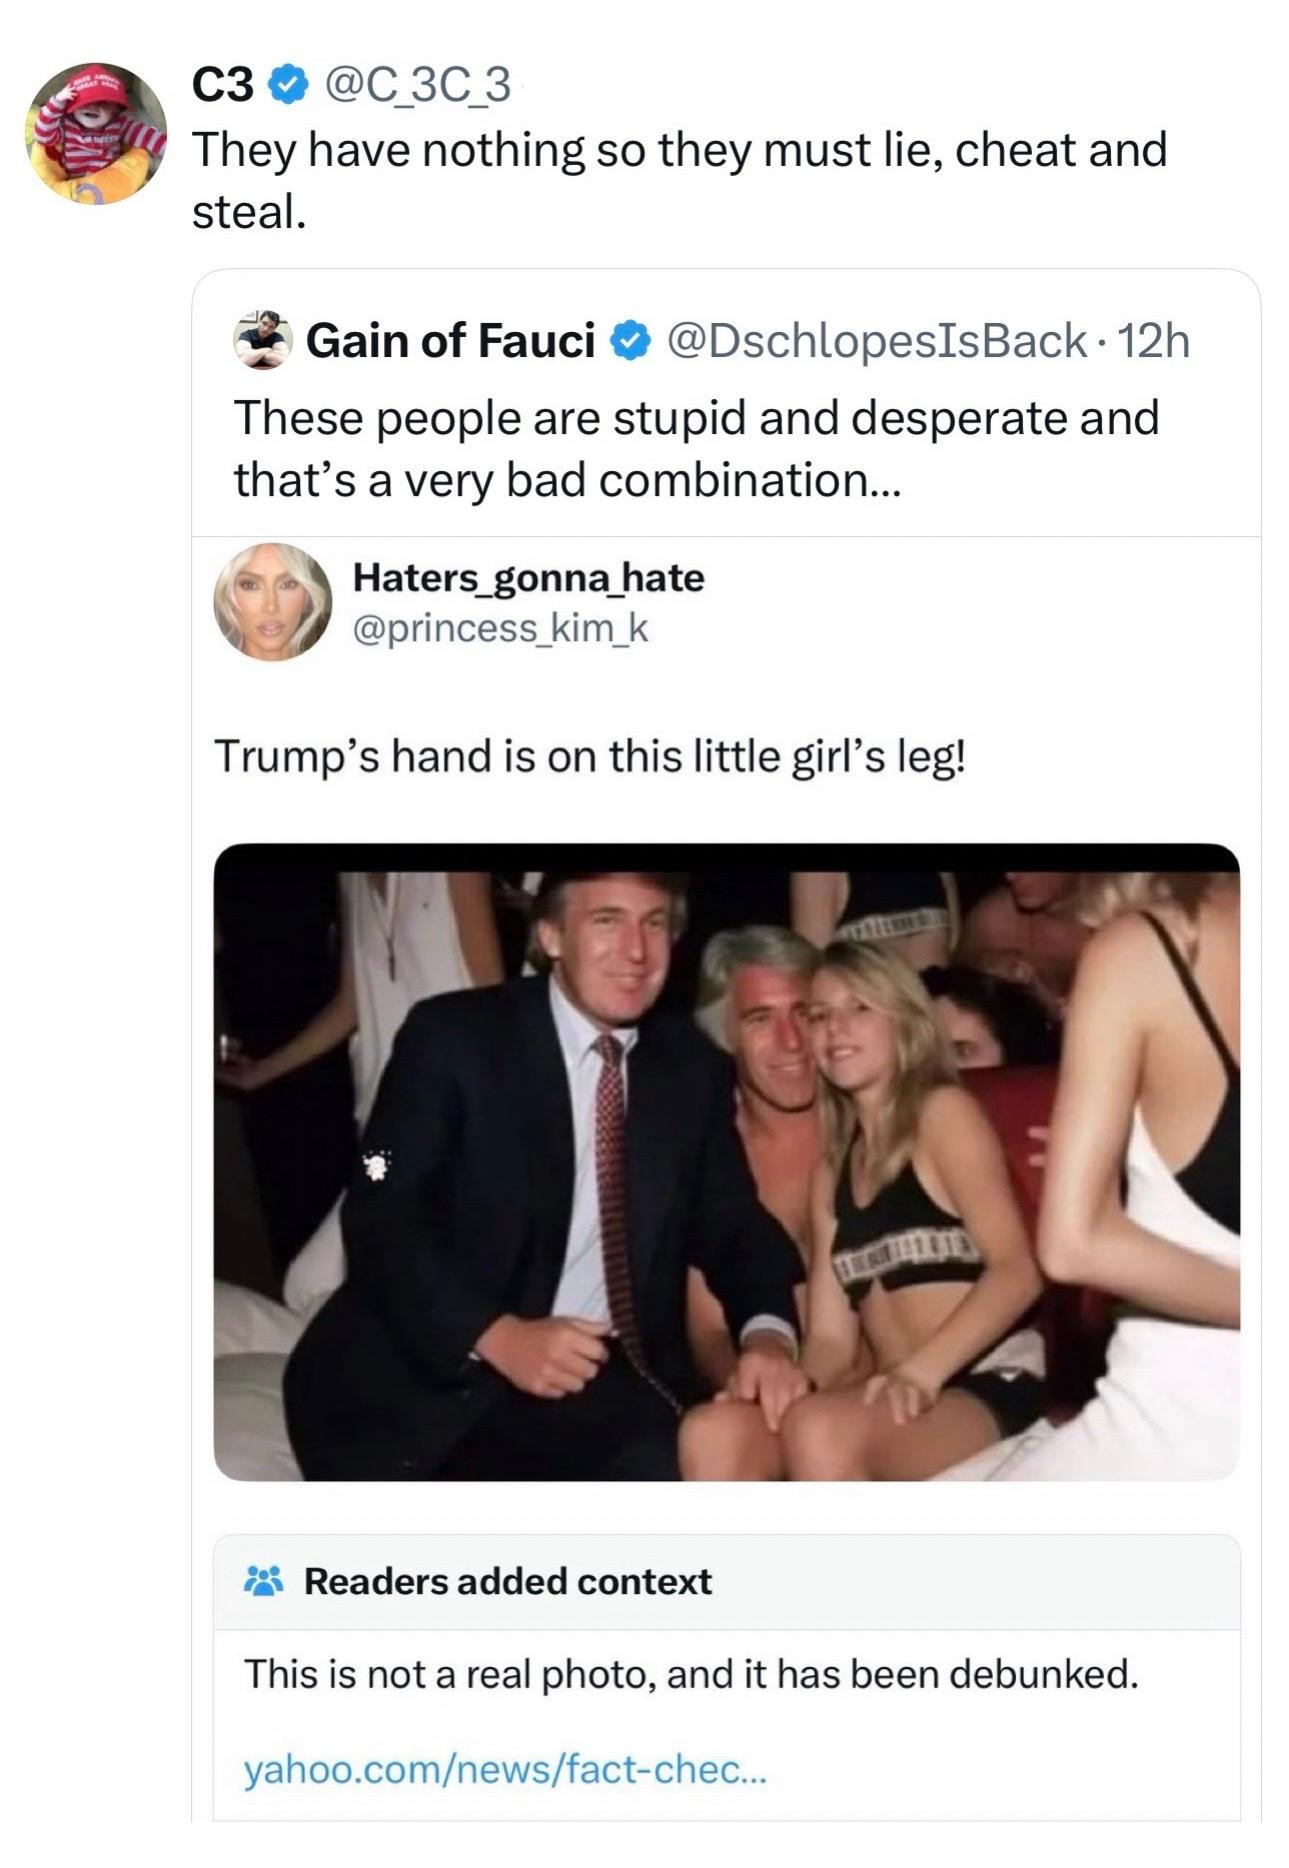Enlarge the embedded party photo
Image resolution: width=1289 pixels, height=1868 pixels.
click(726, 1161)
